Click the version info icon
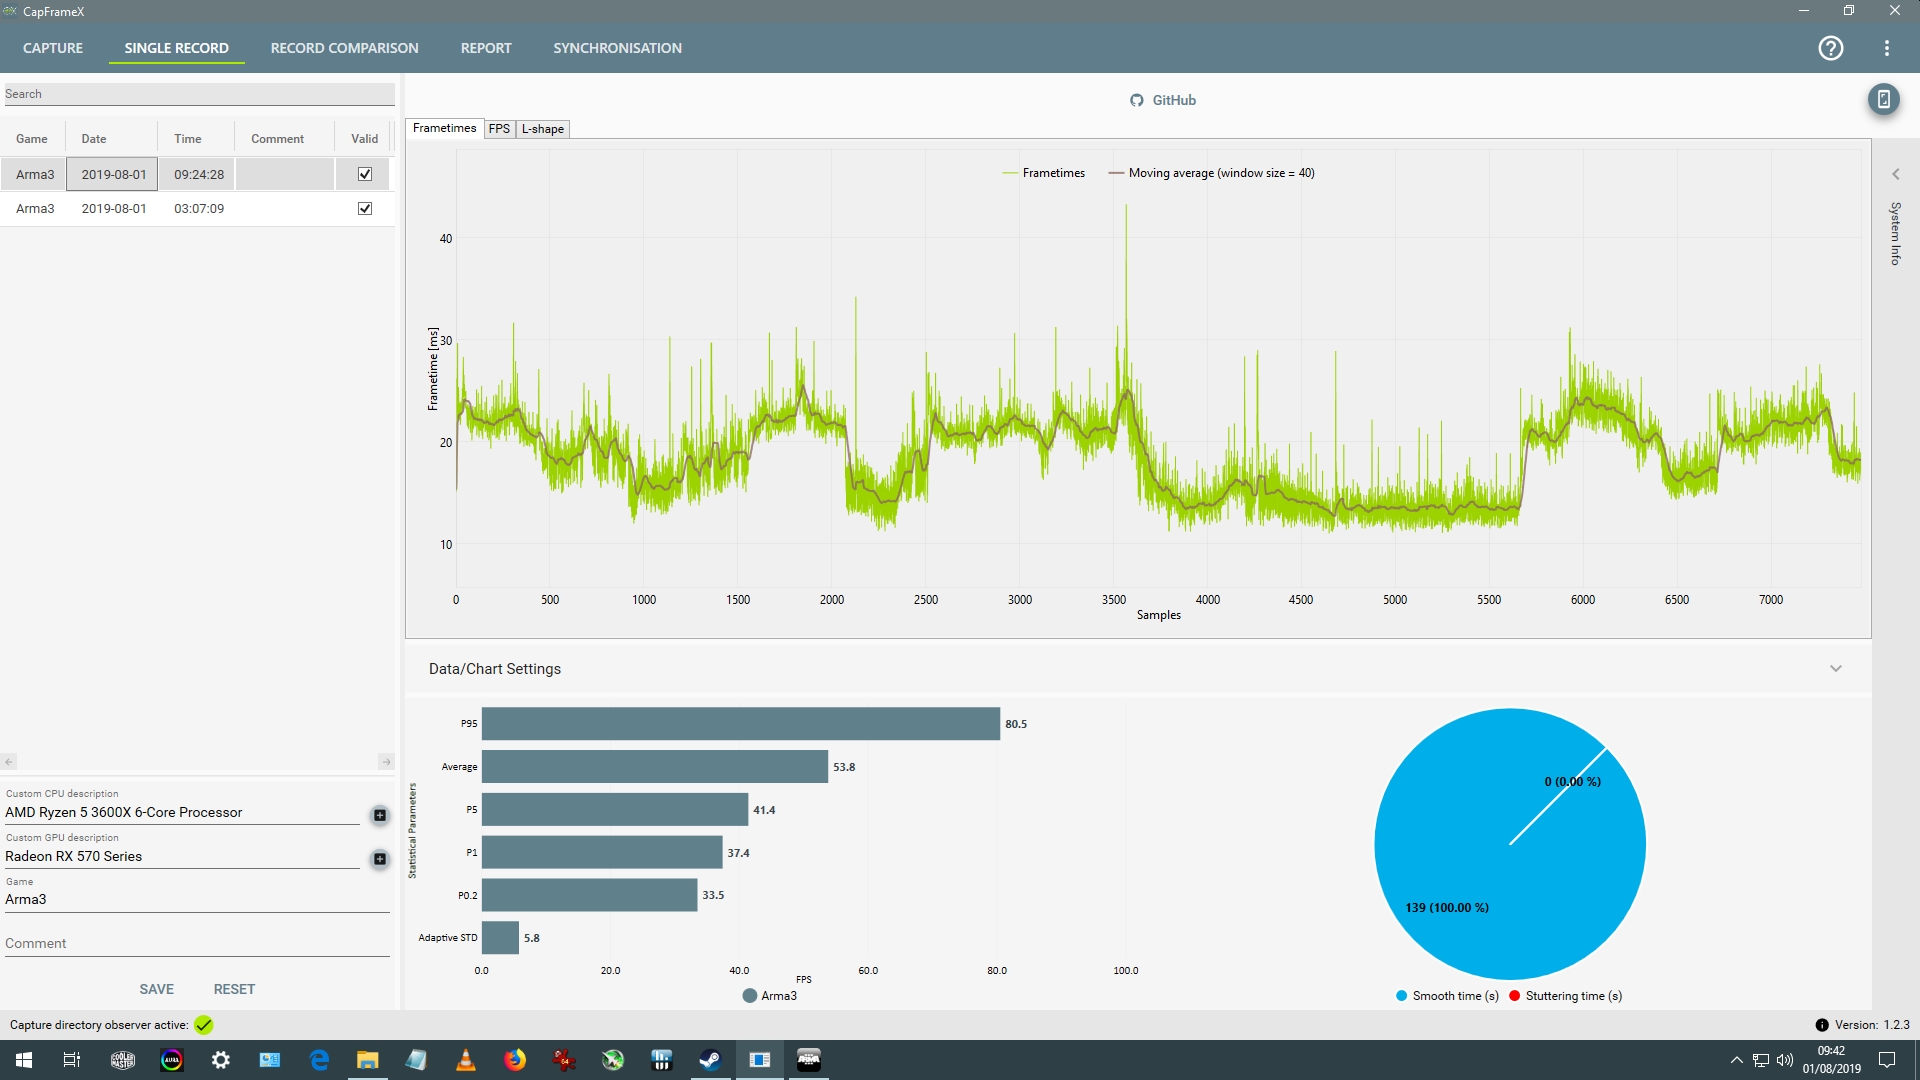This screenshot has height=1080, width=1920. [1822, 1025]
